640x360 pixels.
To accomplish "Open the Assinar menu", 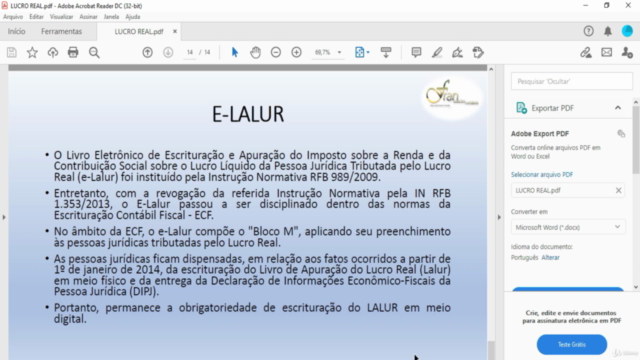I will coord(88,17).
